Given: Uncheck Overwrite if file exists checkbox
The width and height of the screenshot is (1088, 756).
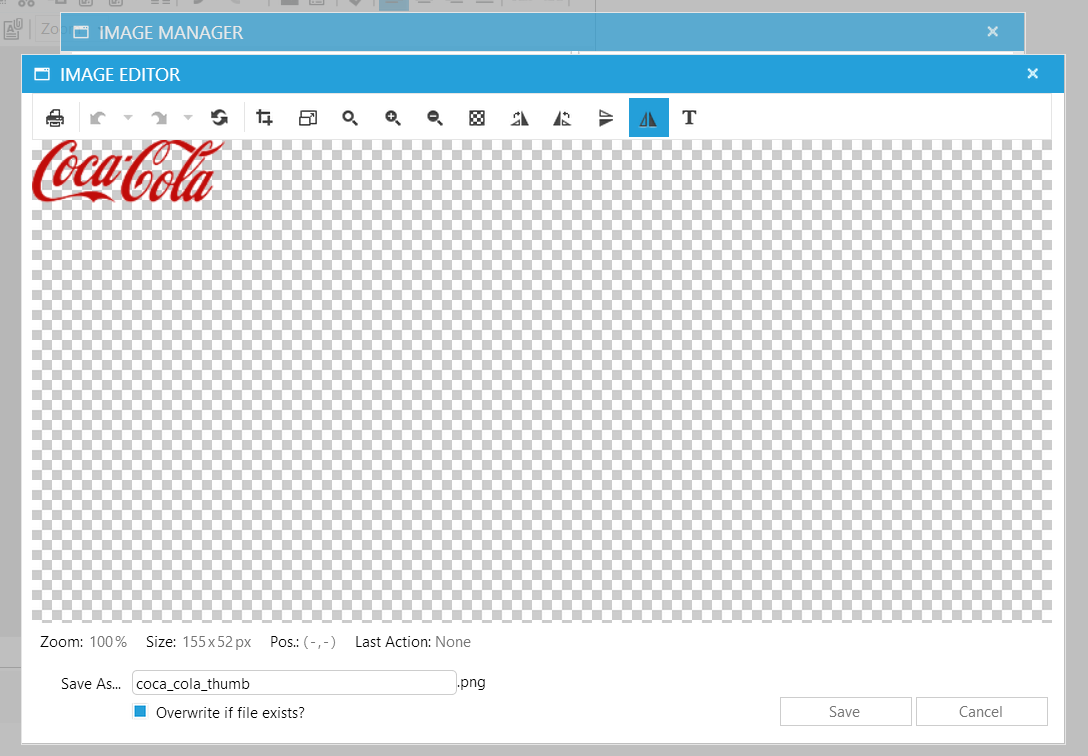Looking at the screenshot, I should [x=140, y=712].
